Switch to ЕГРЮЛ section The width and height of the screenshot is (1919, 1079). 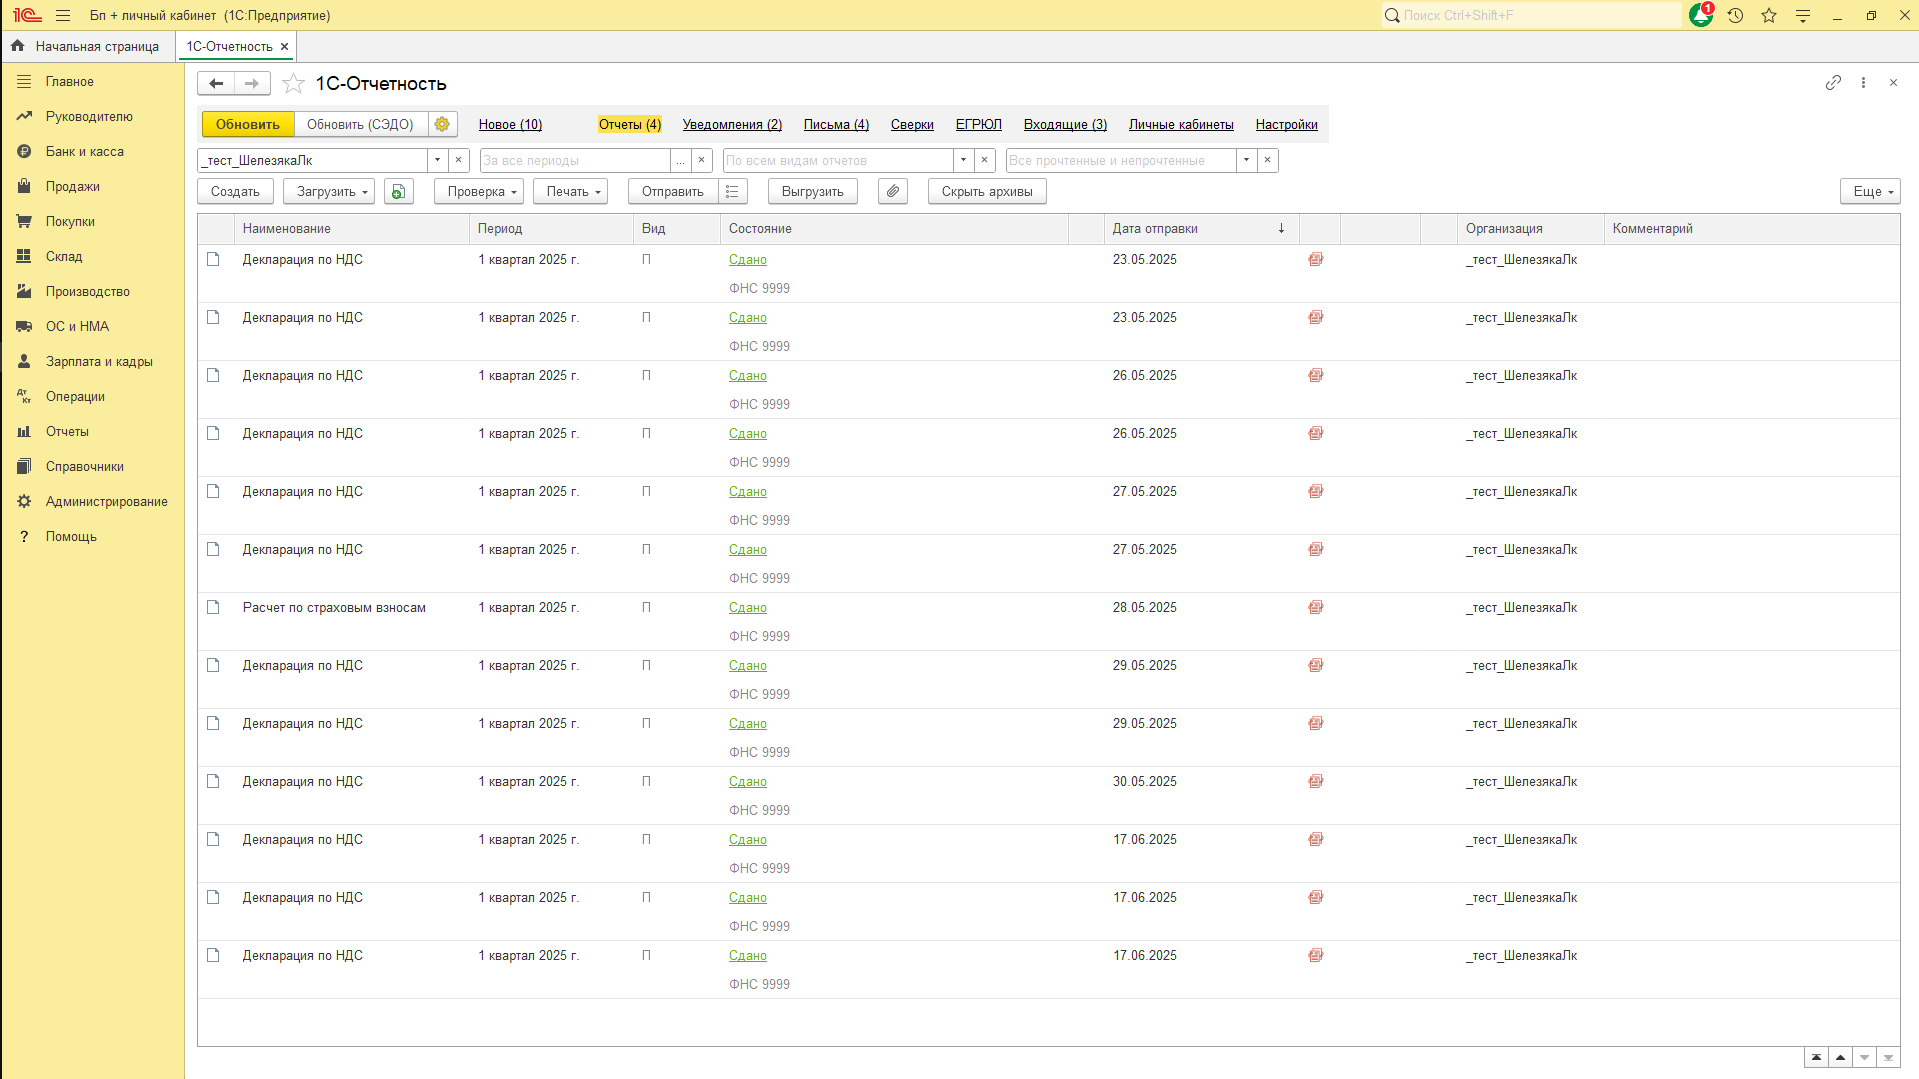click(978, 124)
